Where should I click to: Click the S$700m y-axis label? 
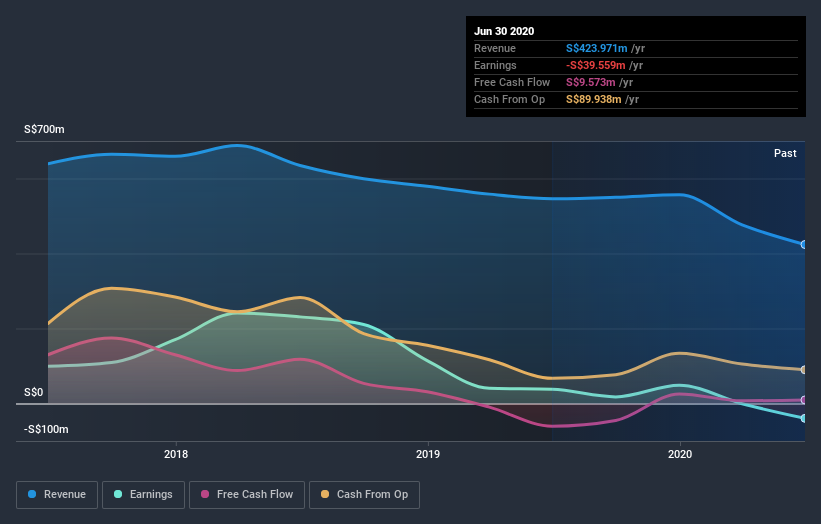point(44,129)
